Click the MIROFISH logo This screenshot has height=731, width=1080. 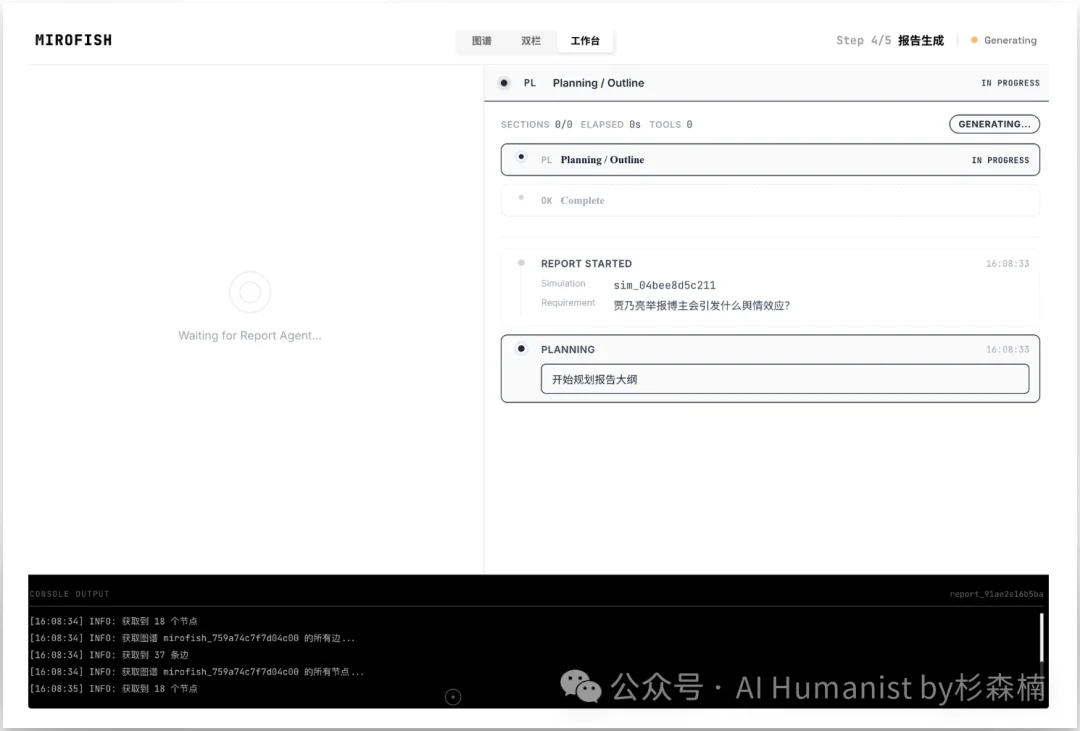tap(73, 41)
